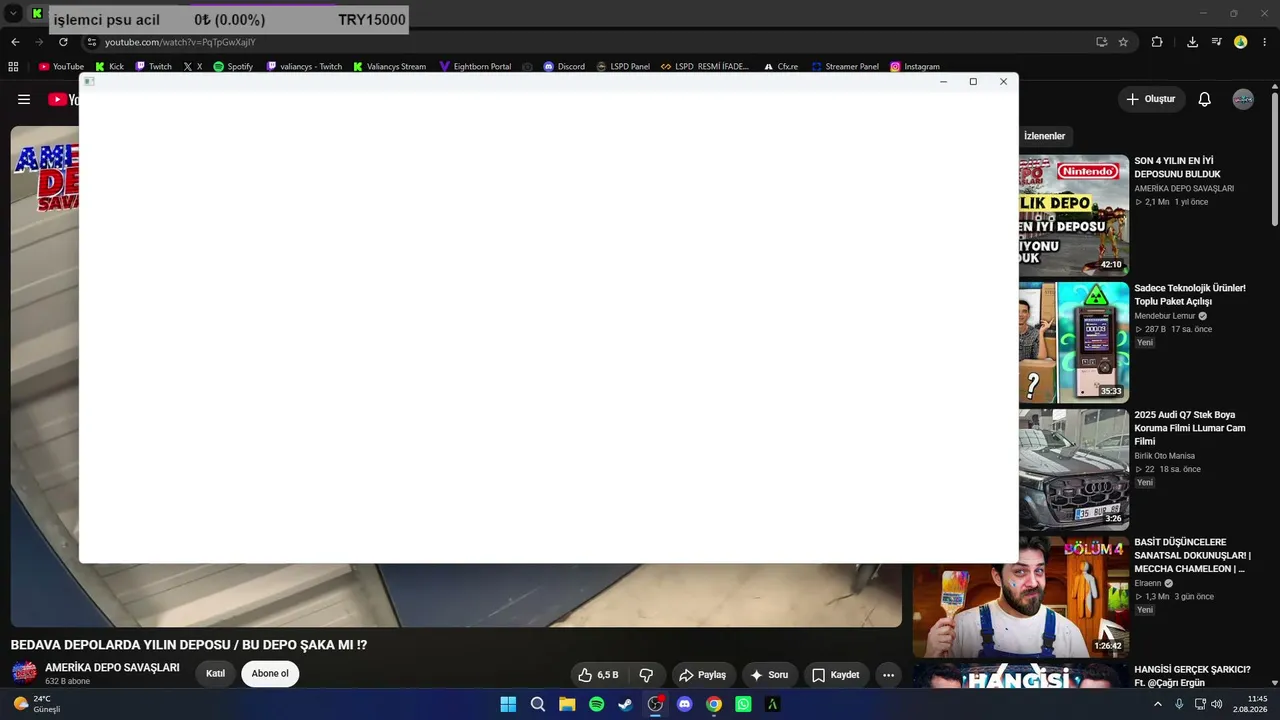This screenshot has width=1280, height=720.
Task: Open Discord from the taskbar
Action: (x=684, y=704)
